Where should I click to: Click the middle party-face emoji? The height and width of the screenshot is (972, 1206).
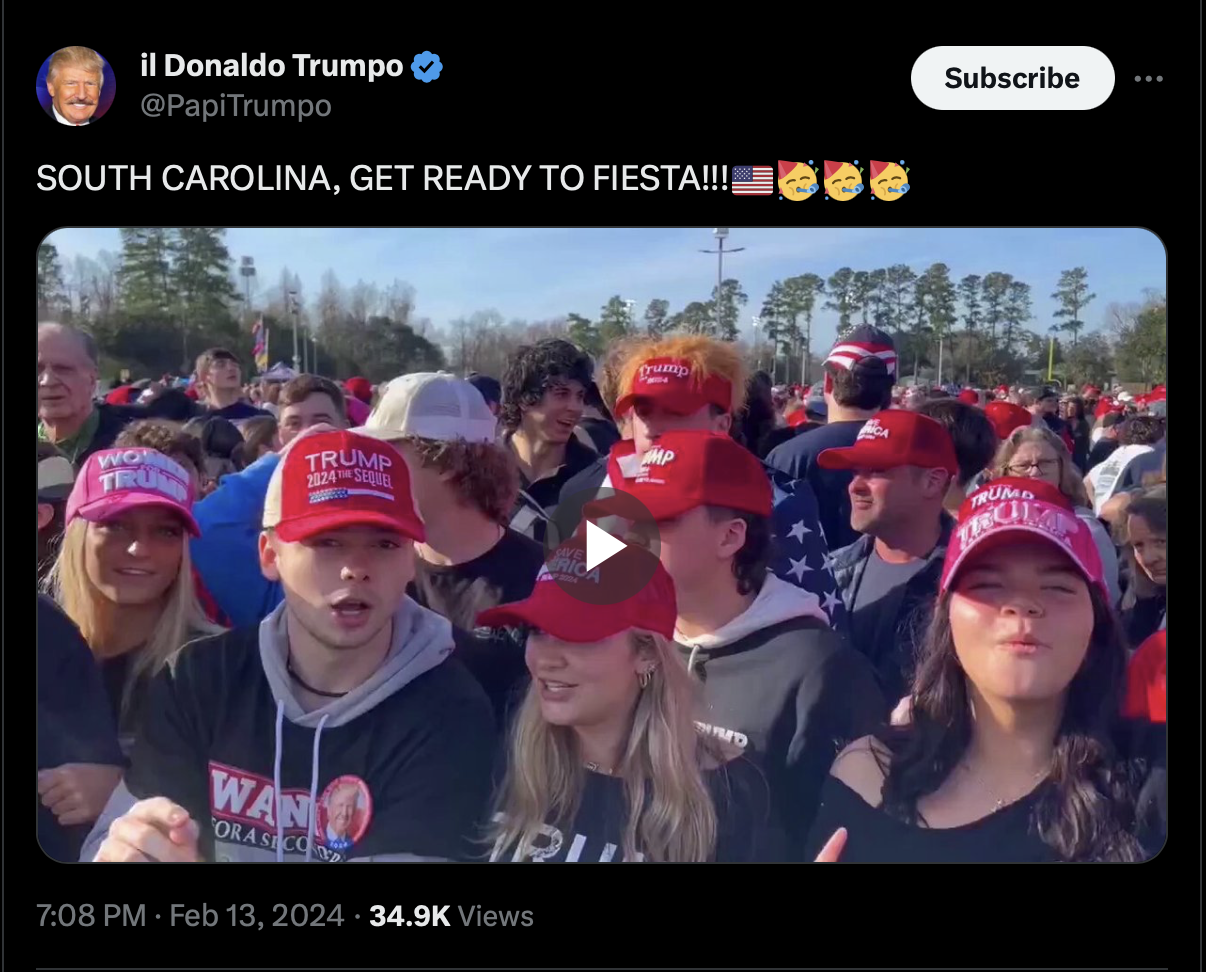tap(843, 180)
